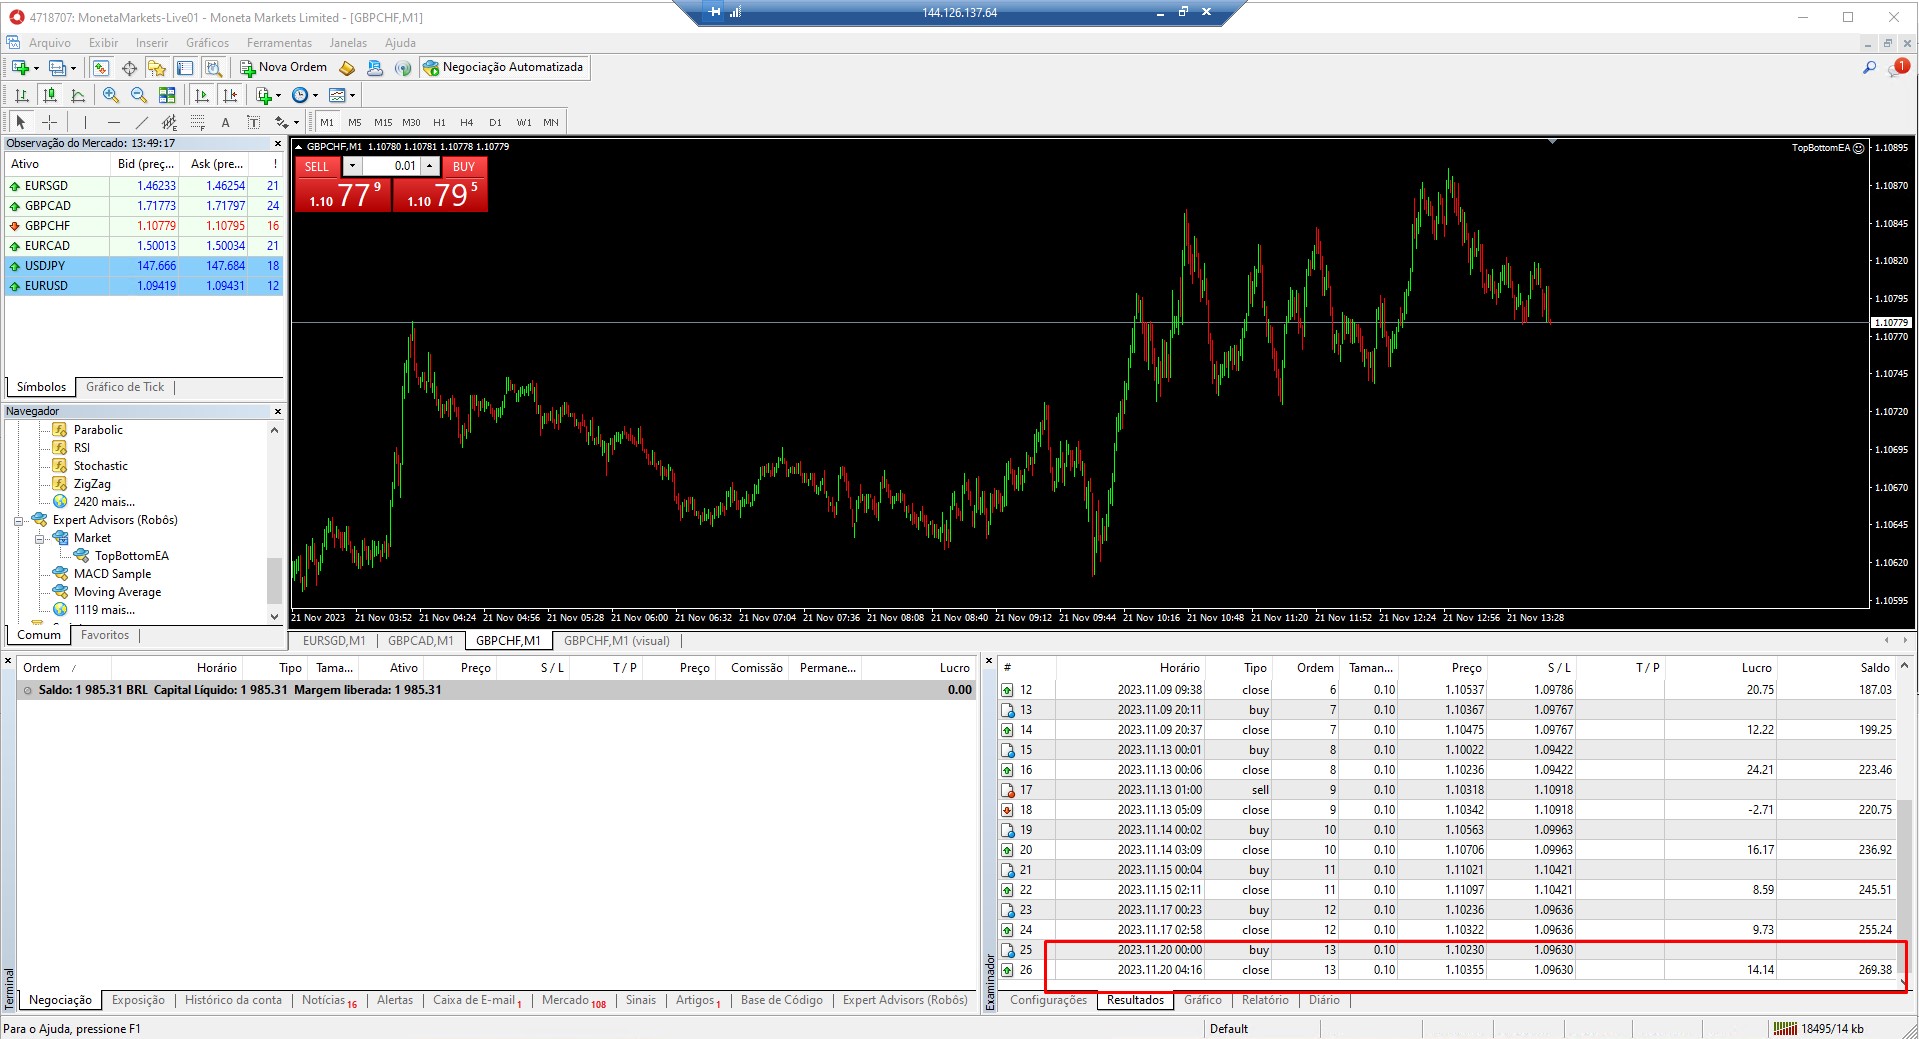The width and height of the screenshot is (1919, 1039).
Task: Click the Nova Ordem button
Action: point(283,68)
